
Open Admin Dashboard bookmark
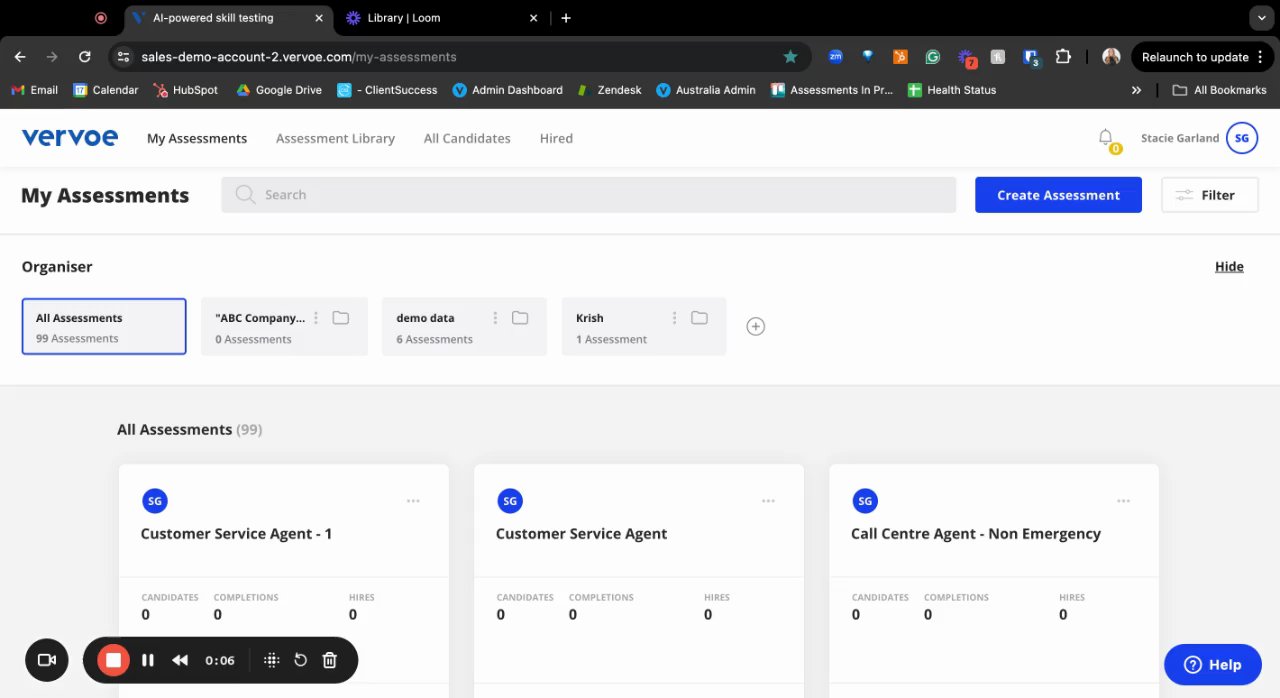click(x=507, y=90)
